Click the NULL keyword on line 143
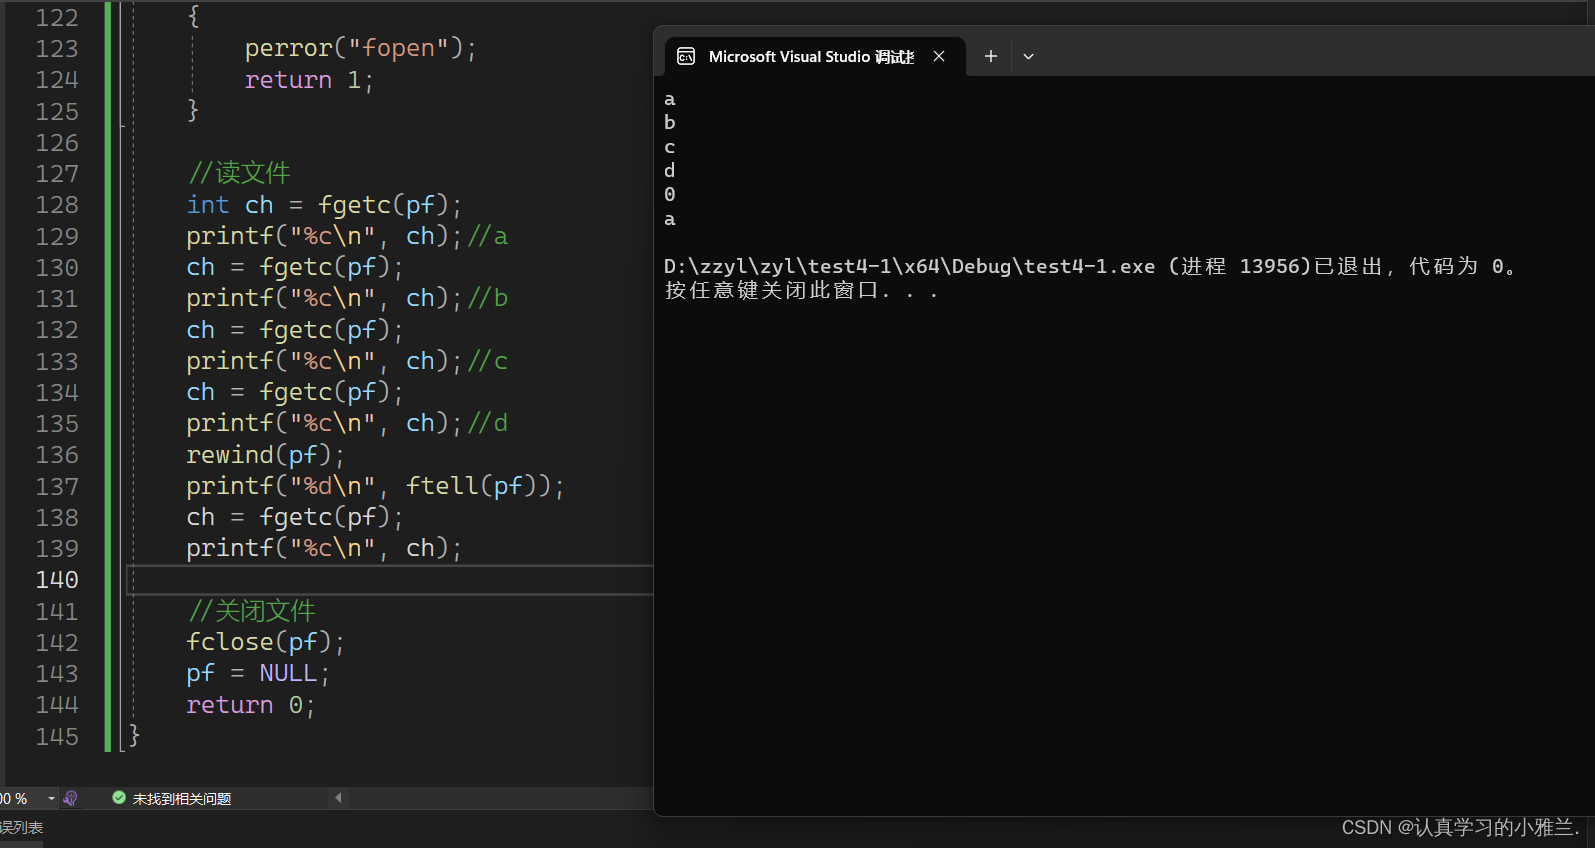 pos(288,674)
